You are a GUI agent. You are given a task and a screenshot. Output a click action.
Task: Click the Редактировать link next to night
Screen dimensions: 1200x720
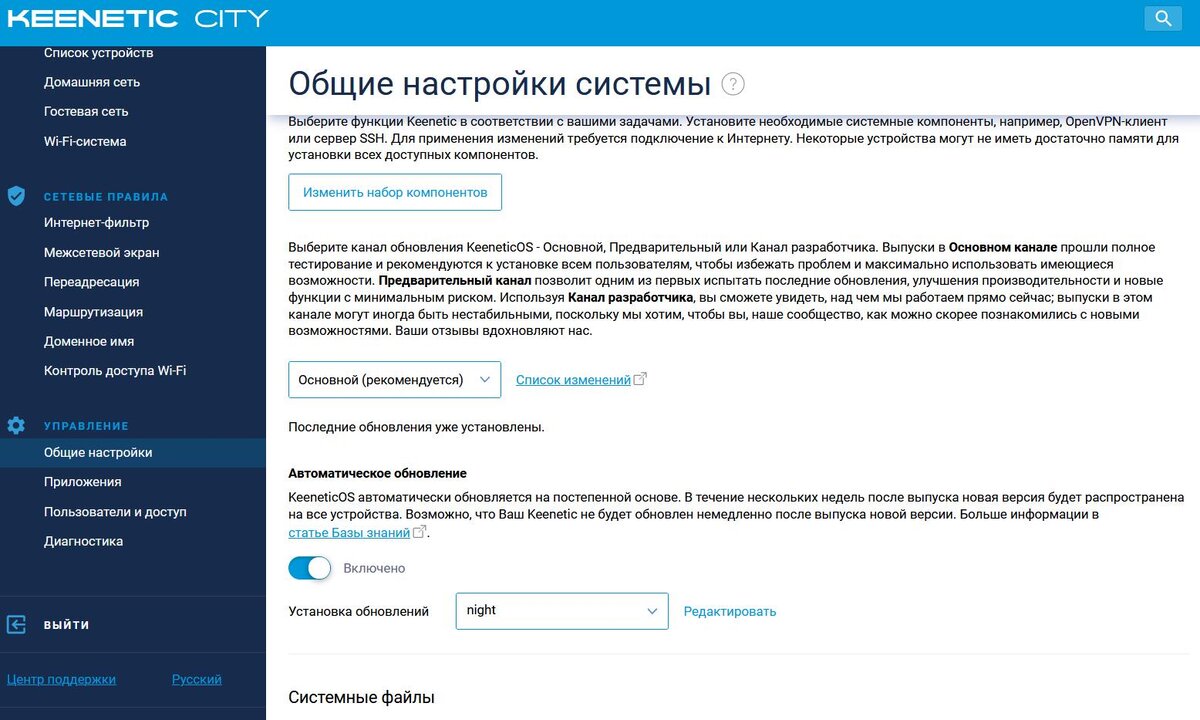[729, 611]
